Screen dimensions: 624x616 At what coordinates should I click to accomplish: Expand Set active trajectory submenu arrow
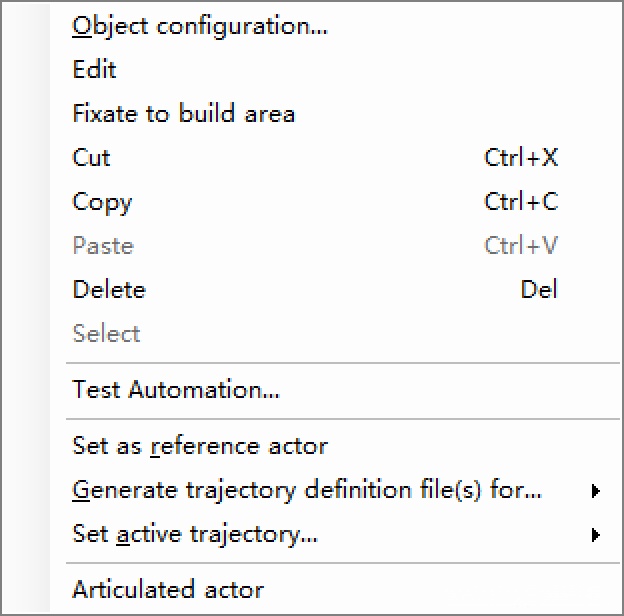coord(596,535)
